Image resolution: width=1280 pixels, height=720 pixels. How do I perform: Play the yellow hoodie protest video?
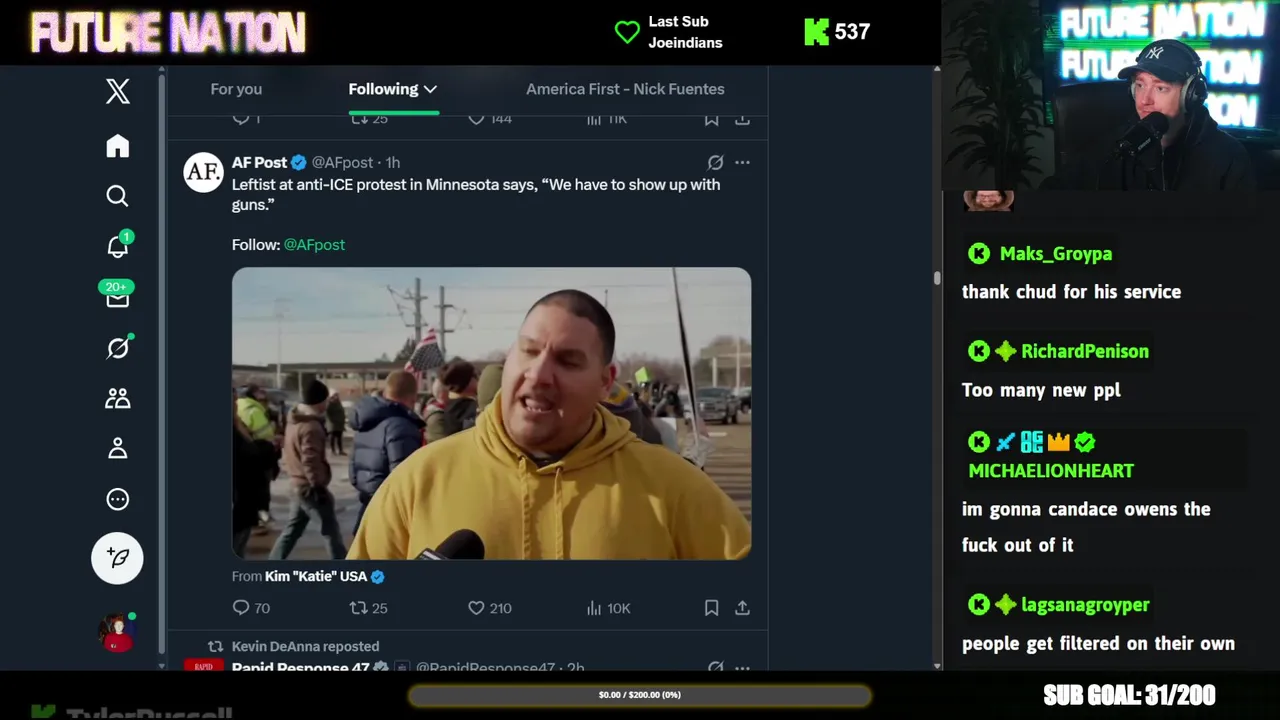(491, 413)
